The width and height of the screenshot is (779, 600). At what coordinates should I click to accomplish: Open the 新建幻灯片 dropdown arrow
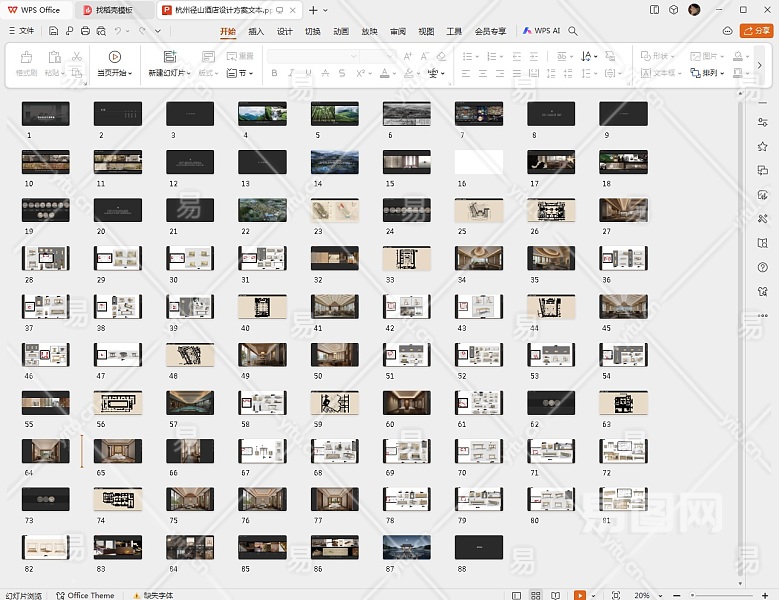coord(186,73)
